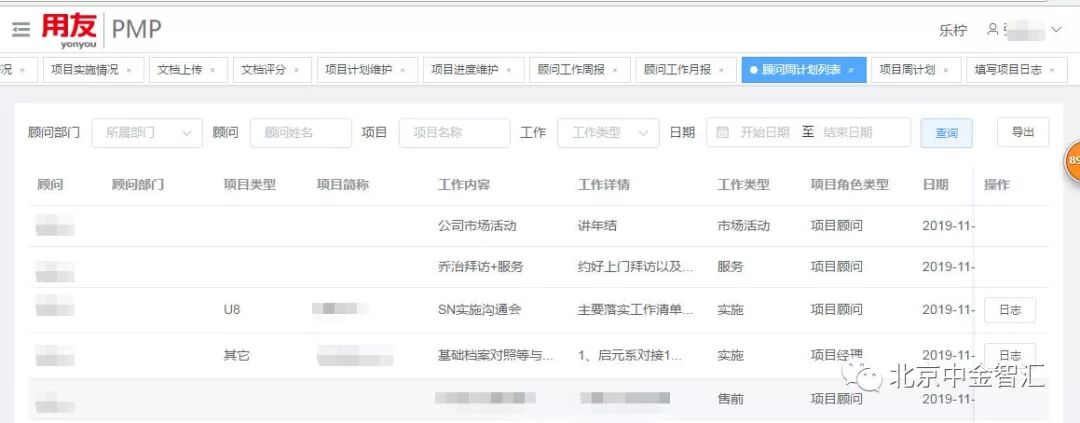Image resolution: width=1080 pixels, height=423 pixels.
Task: Click the calendar icon in date field
Action: (723, 132)
